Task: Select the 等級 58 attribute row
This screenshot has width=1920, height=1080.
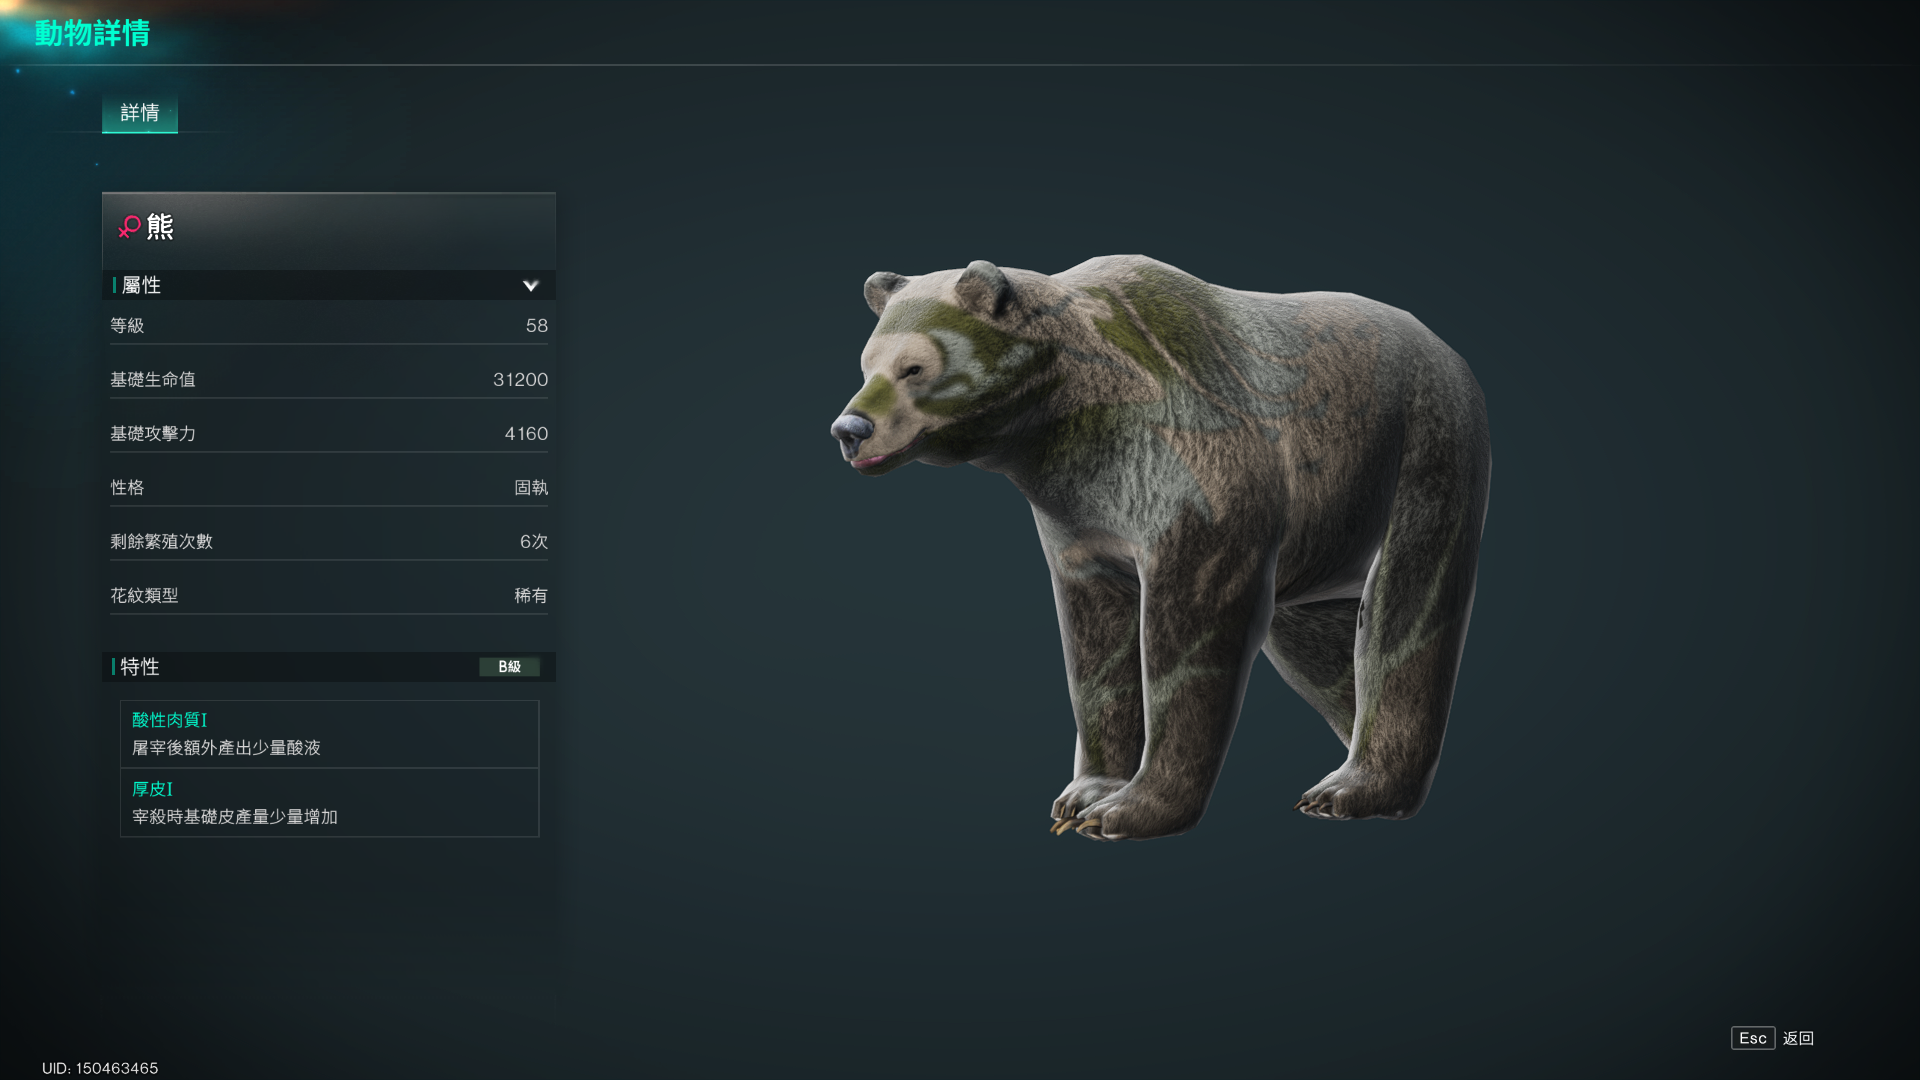Action: point(329,326)
